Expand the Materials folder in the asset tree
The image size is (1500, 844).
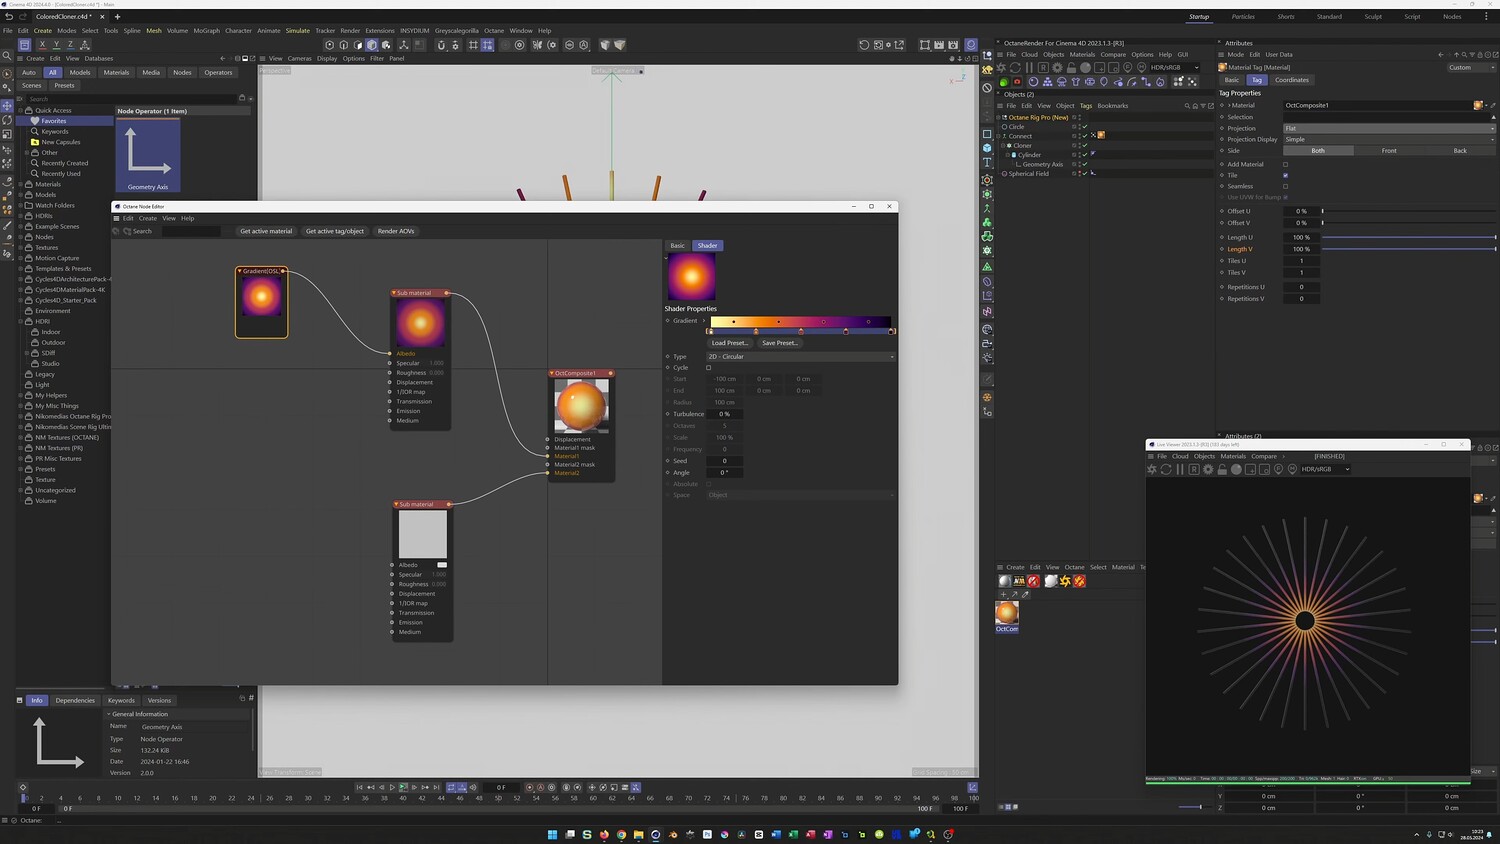[21, 184]
